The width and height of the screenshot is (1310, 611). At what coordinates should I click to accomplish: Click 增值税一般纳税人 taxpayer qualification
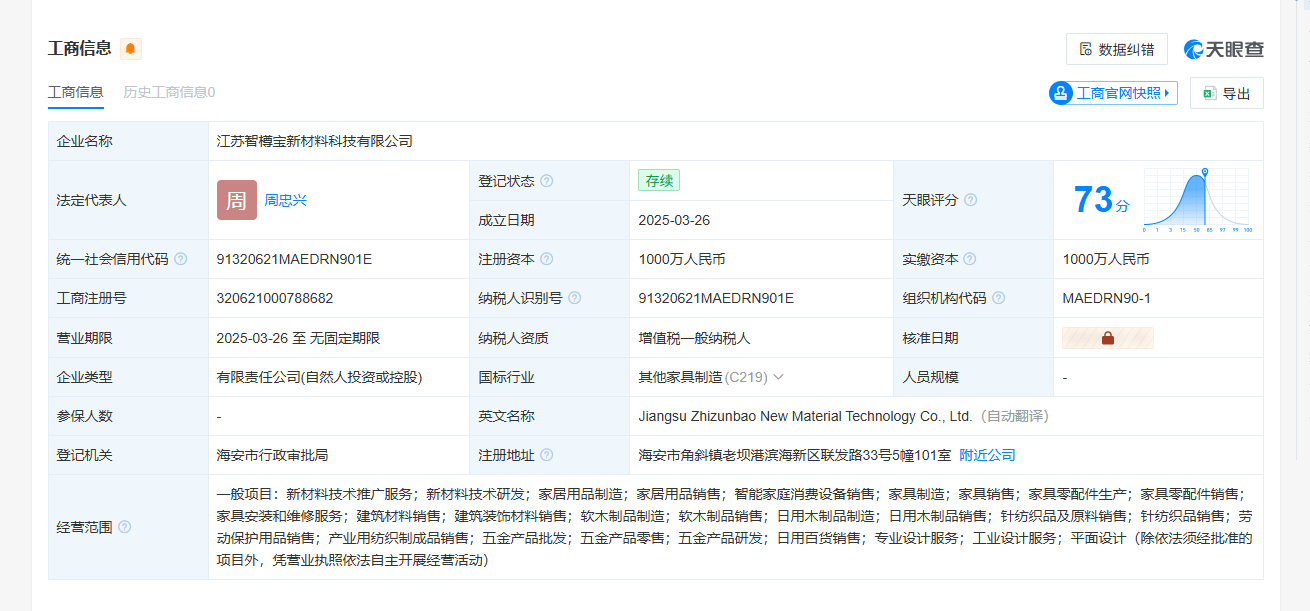(694, 338)
